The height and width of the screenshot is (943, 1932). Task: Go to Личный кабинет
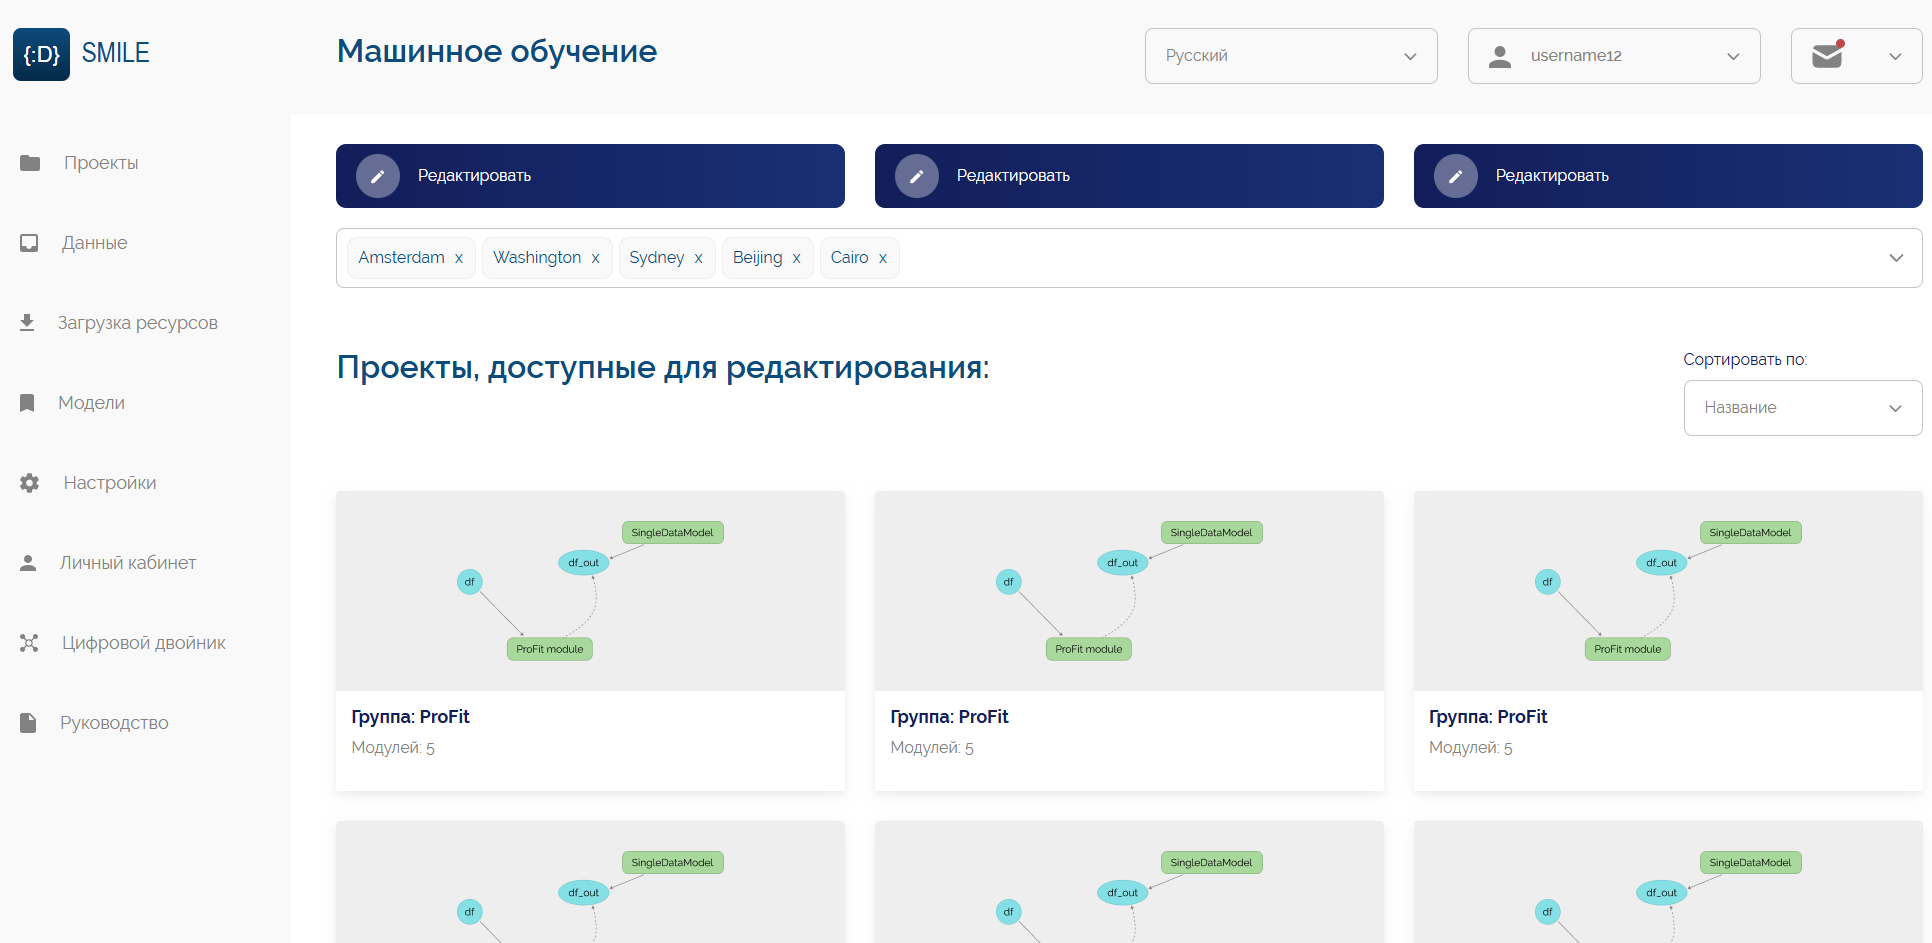[x=128, y=563]
